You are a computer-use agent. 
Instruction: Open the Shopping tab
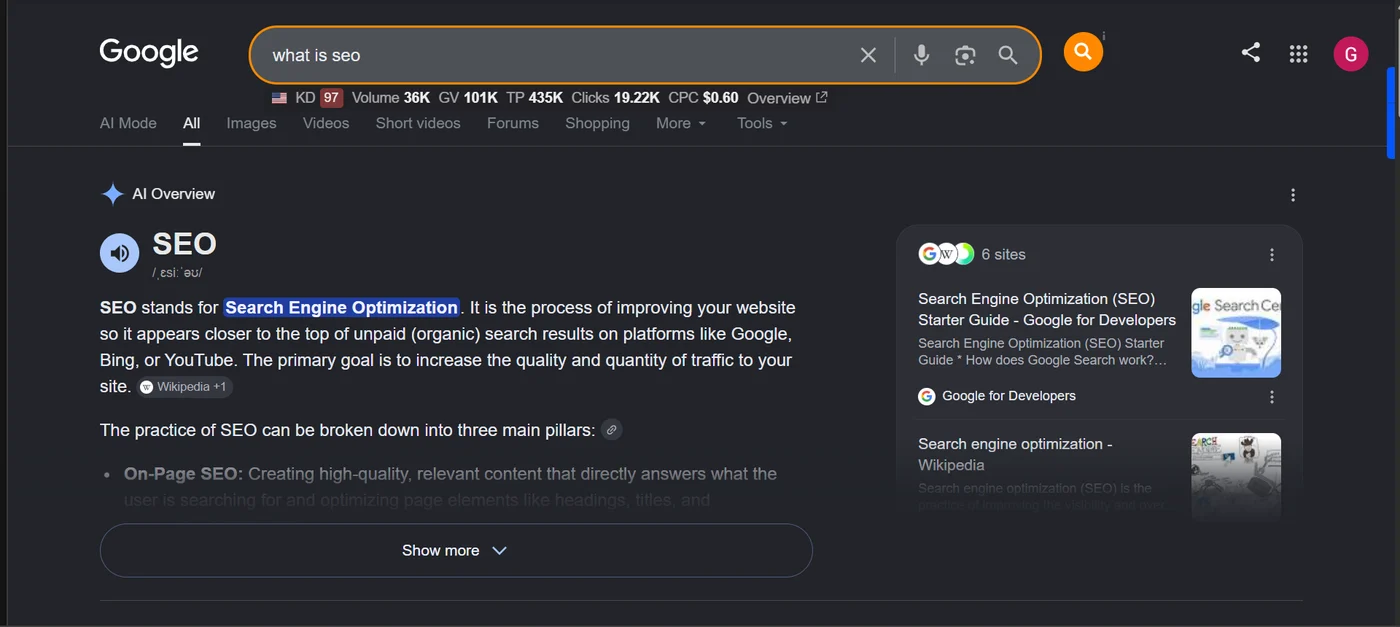click(x=597, y=123)
